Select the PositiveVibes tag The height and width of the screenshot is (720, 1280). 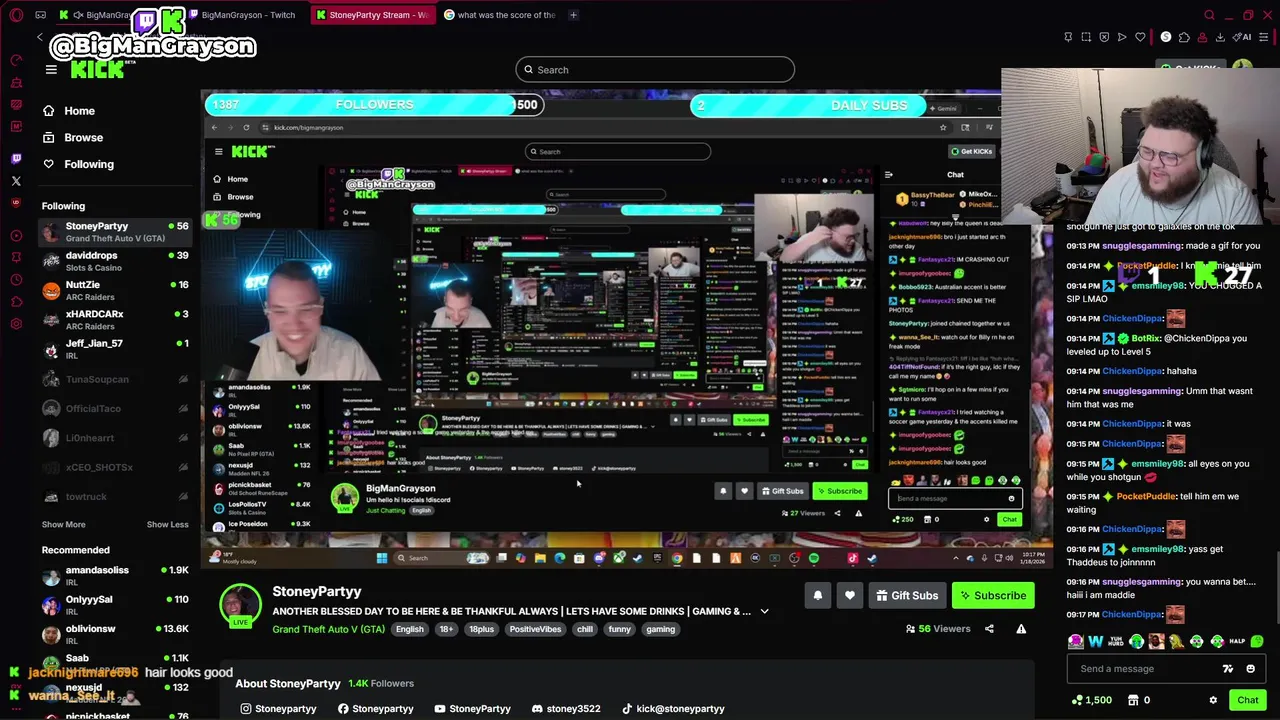tap(535, 629)
